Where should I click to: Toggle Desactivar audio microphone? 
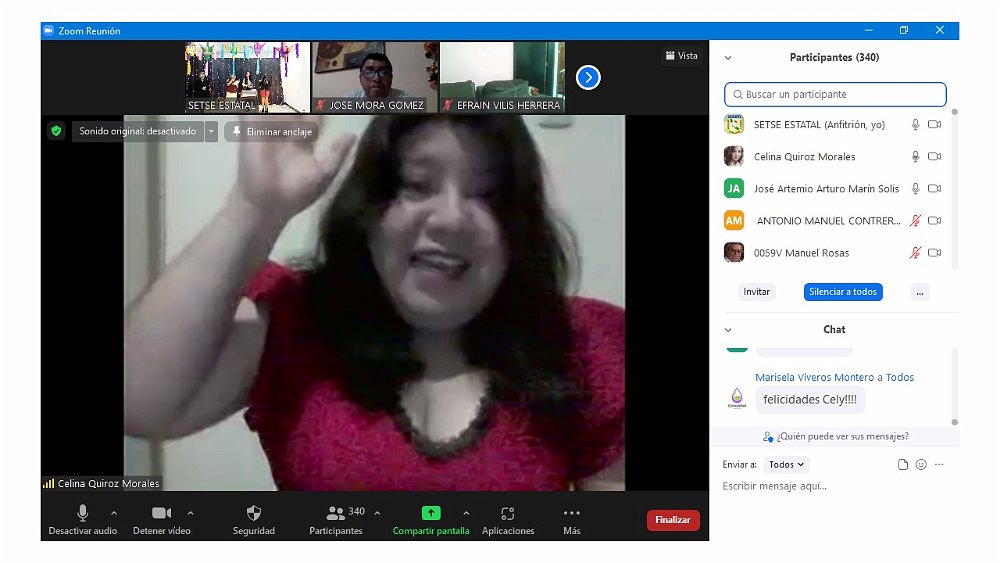pyautogui.click(x=83, y=513)
